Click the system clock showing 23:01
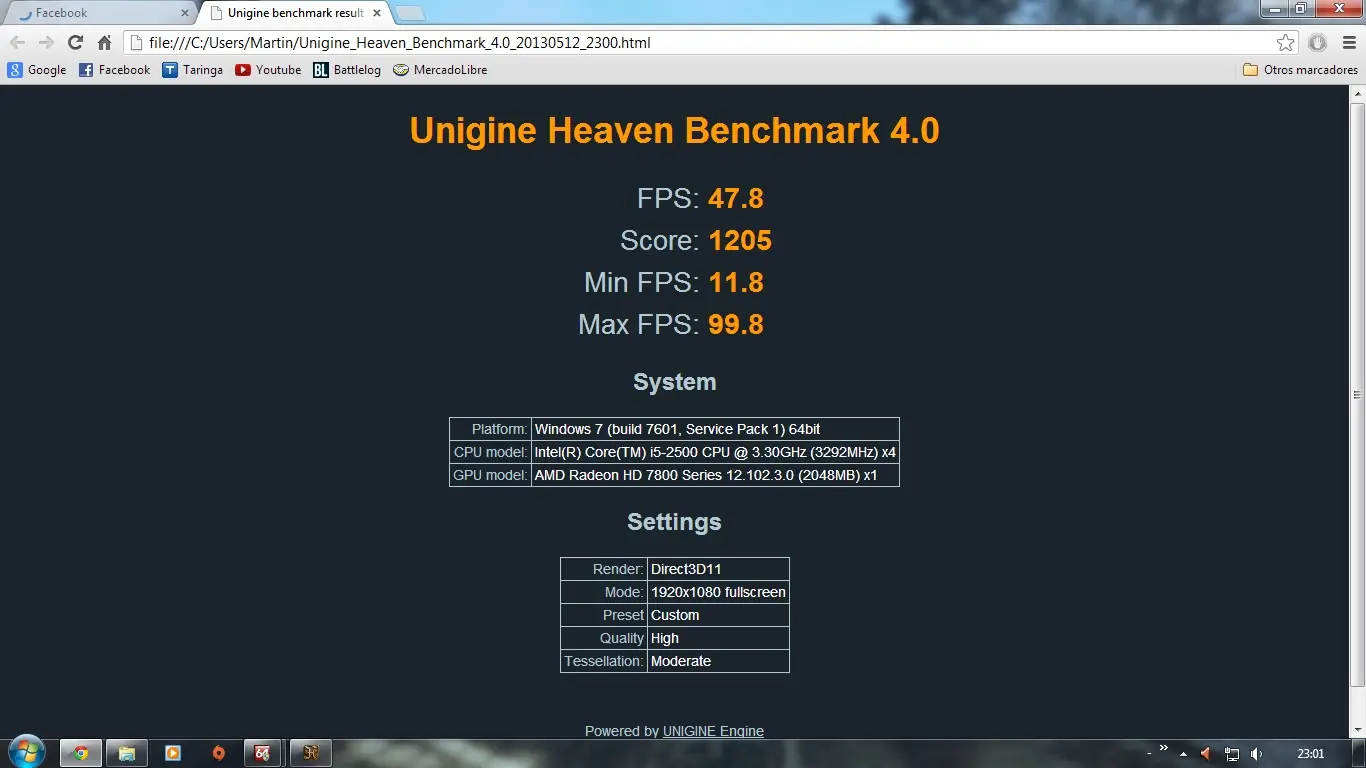The image size is (1366, 768). pyautogui.click(x=1310, y=754)
